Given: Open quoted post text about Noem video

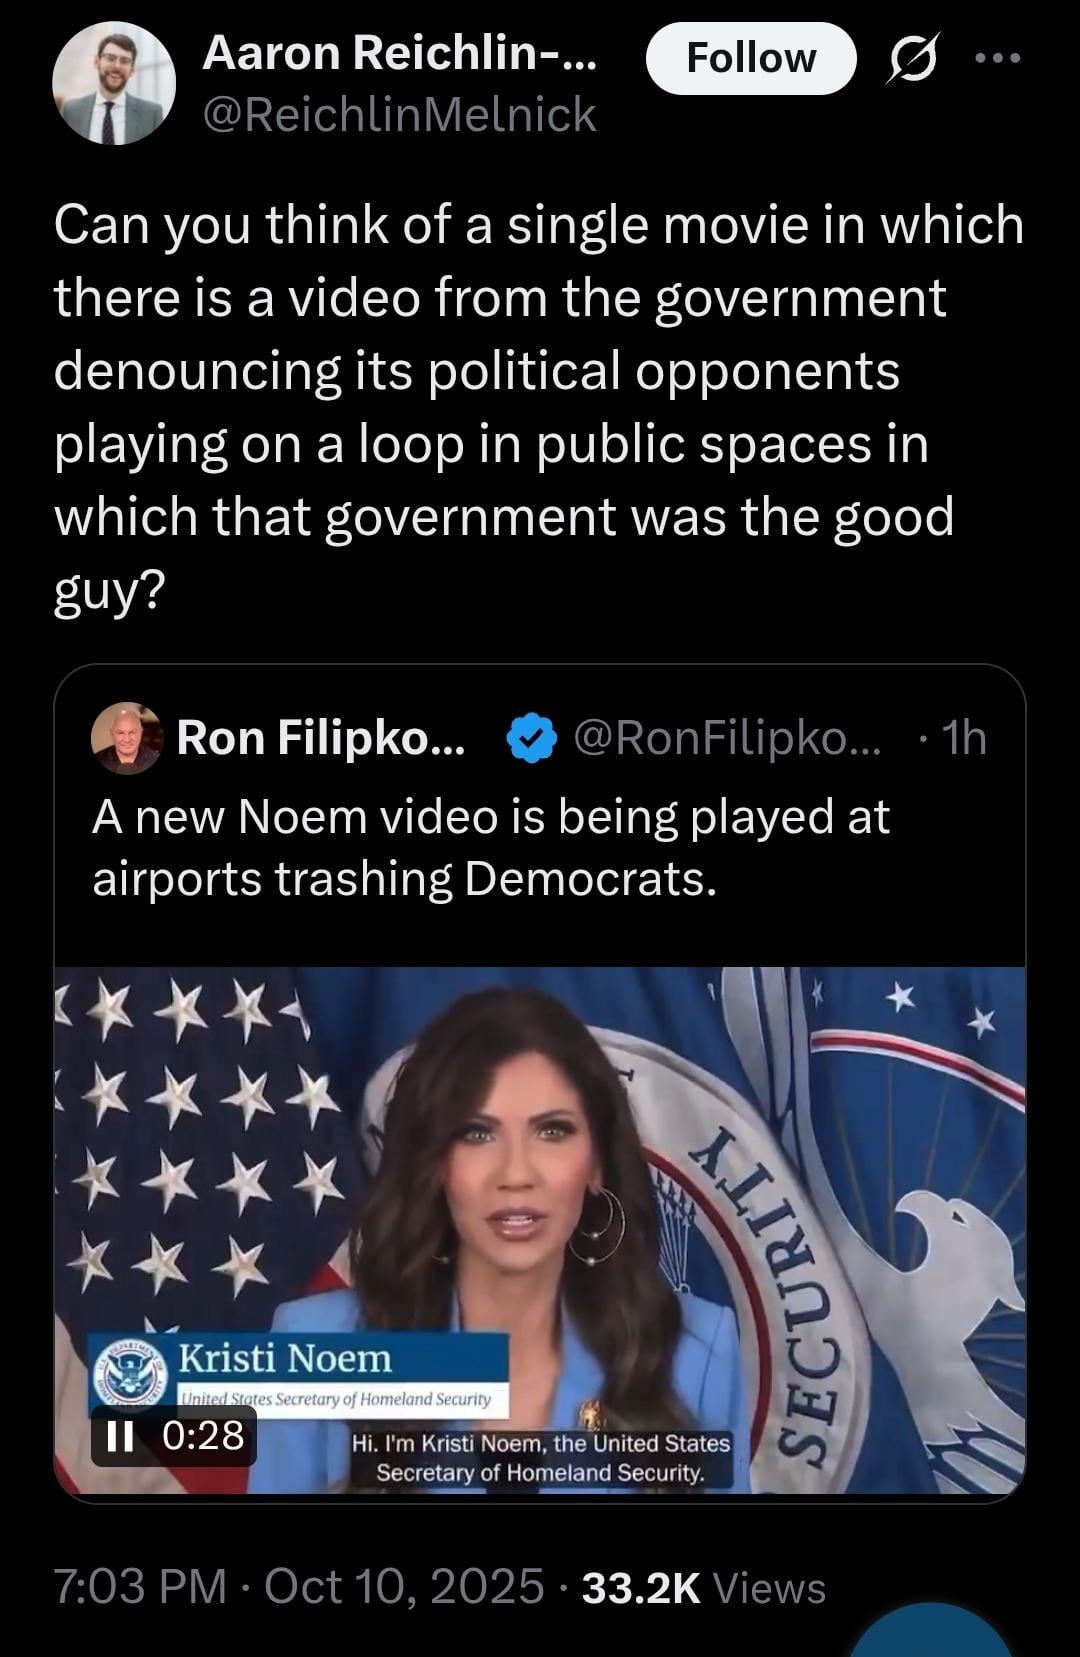Looking at the screenshot, I should 490,847.
